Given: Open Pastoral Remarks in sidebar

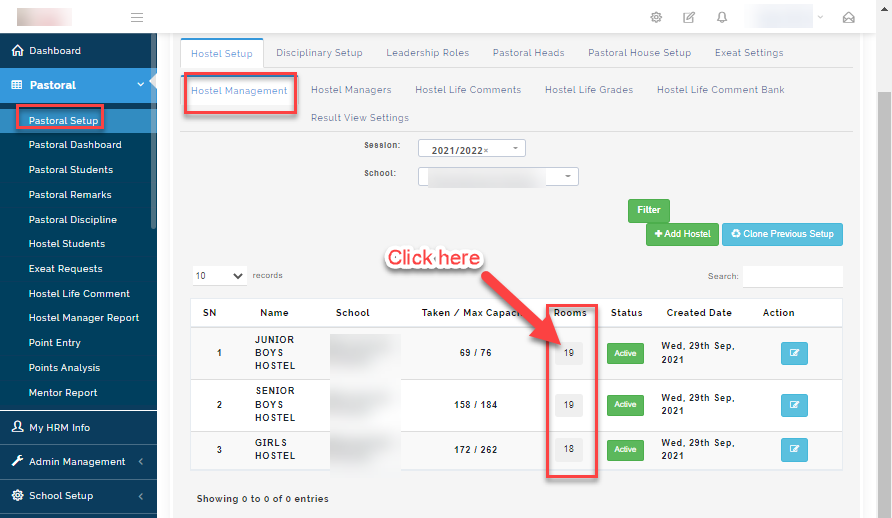Looking at the screenshot, I should (x=70, y=194).
